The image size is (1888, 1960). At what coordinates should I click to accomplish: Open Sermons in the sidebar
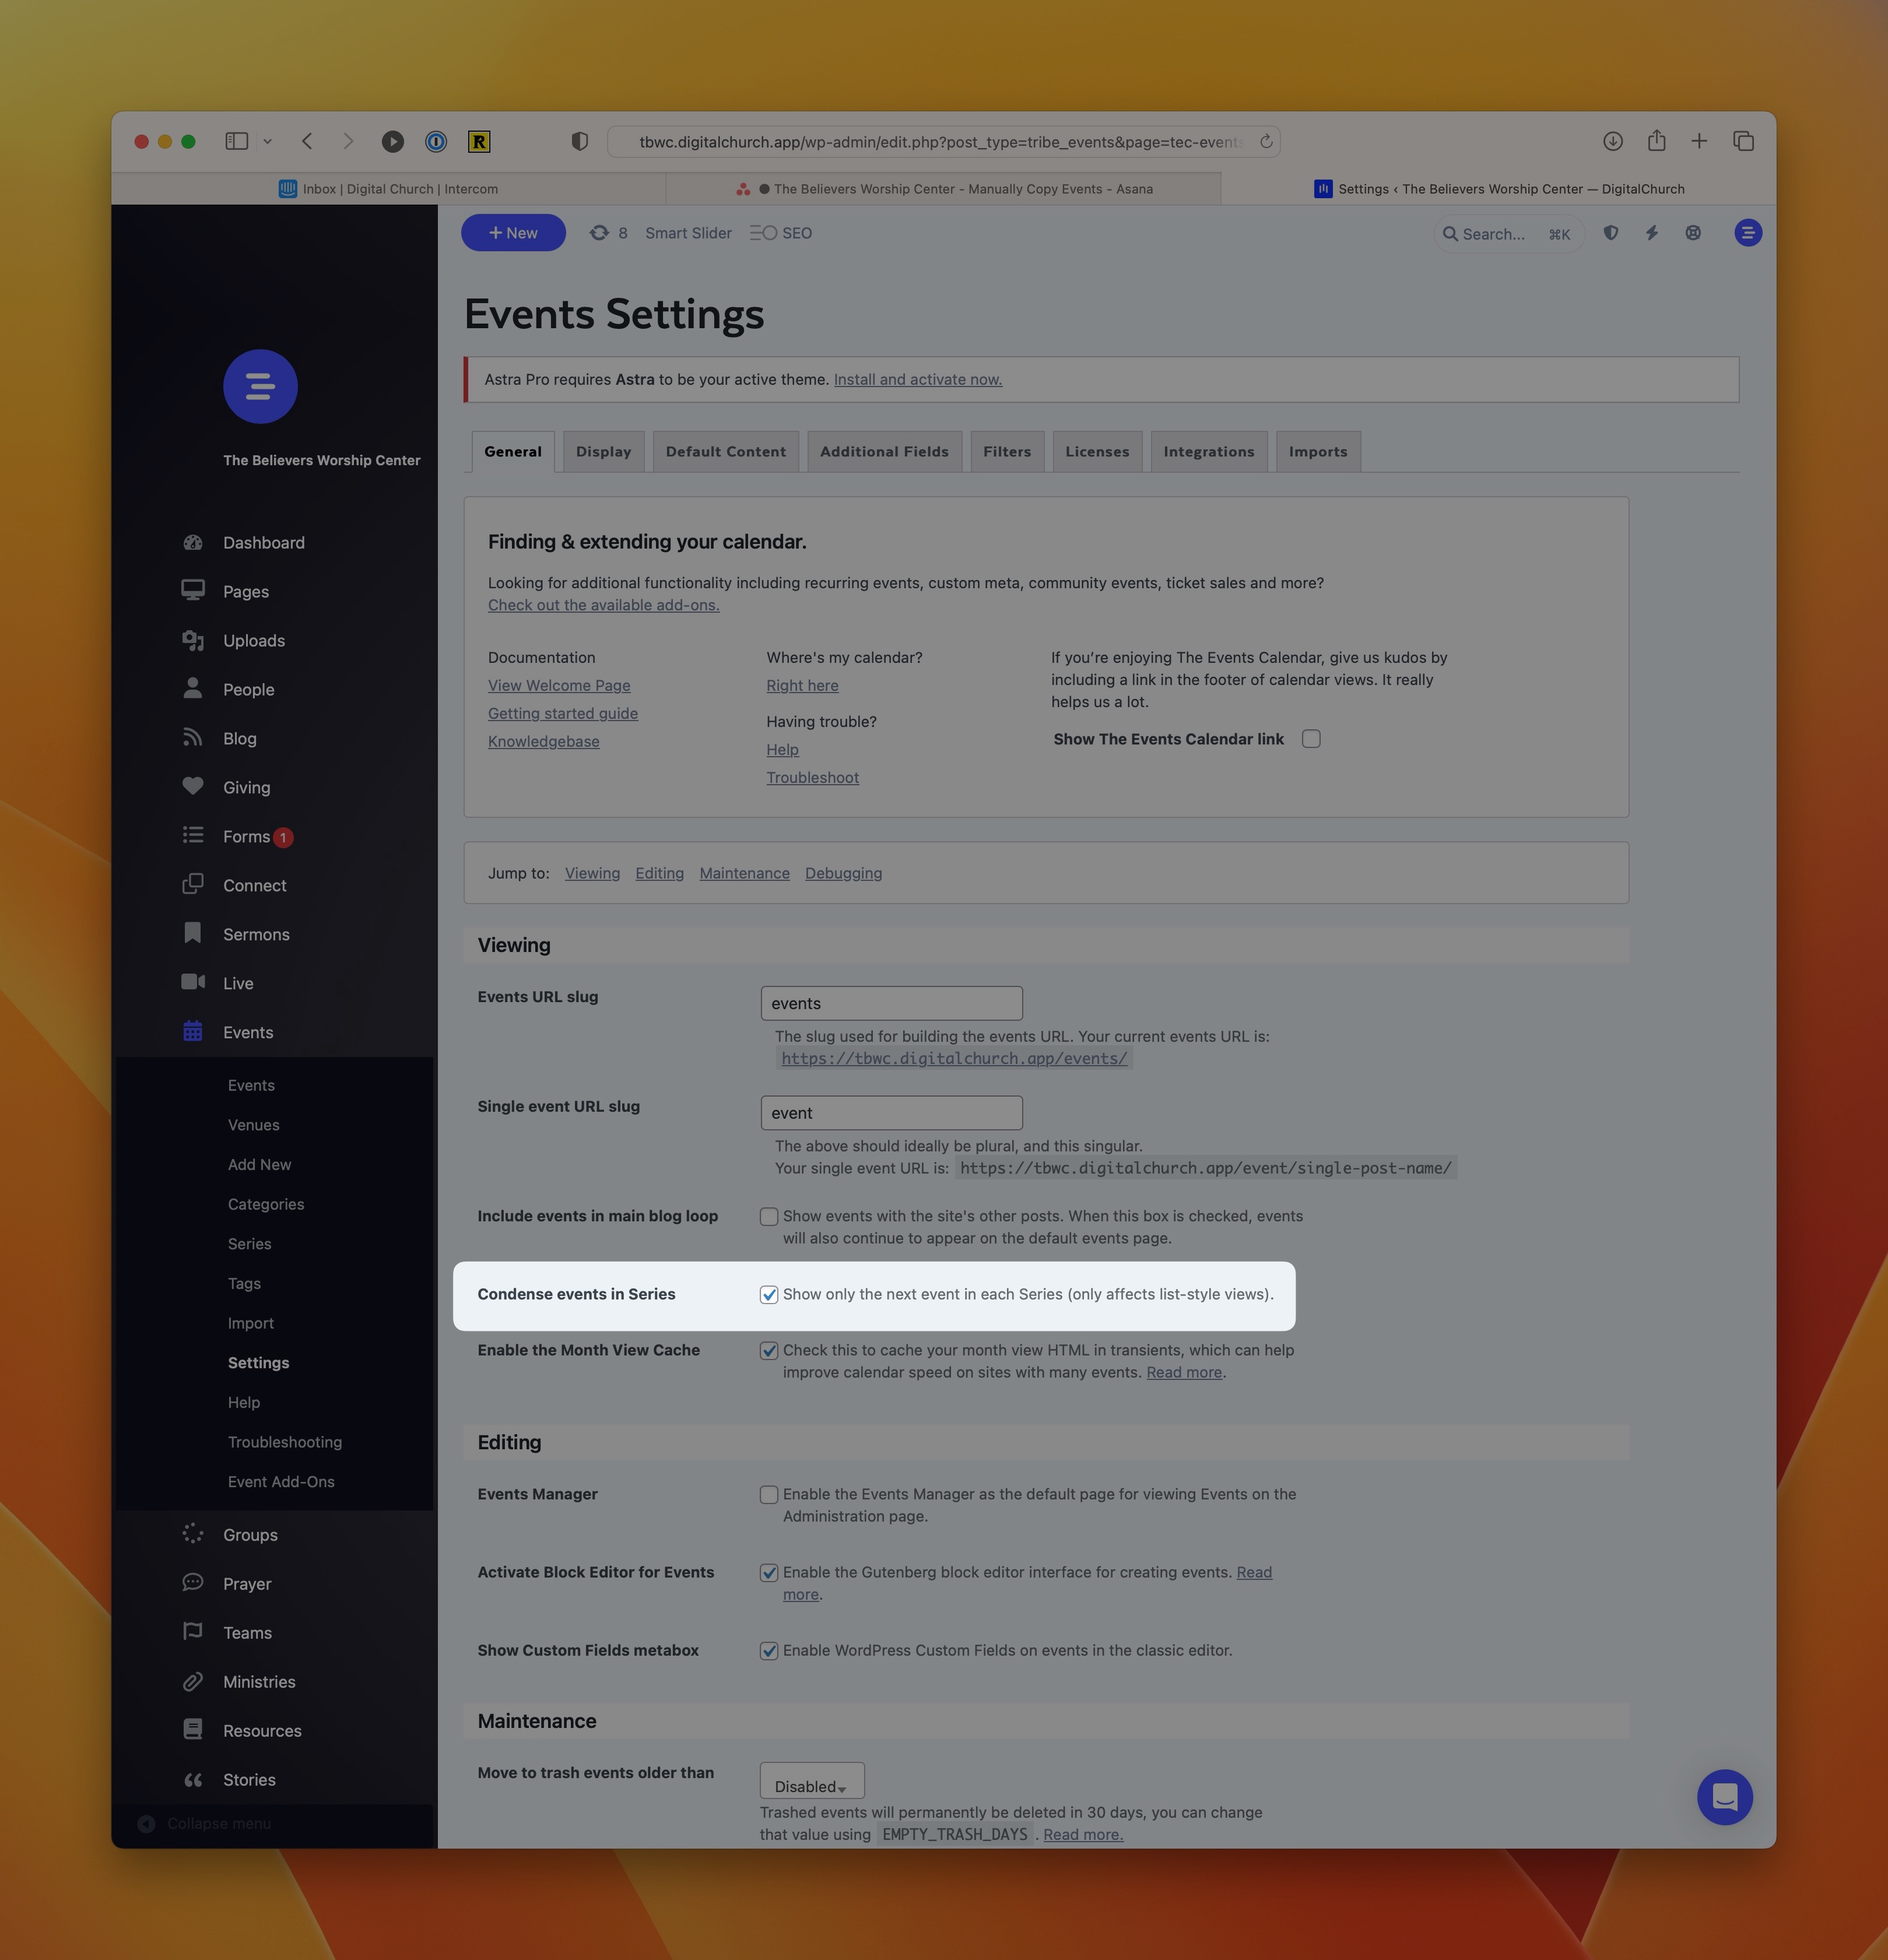pos(256,935)
